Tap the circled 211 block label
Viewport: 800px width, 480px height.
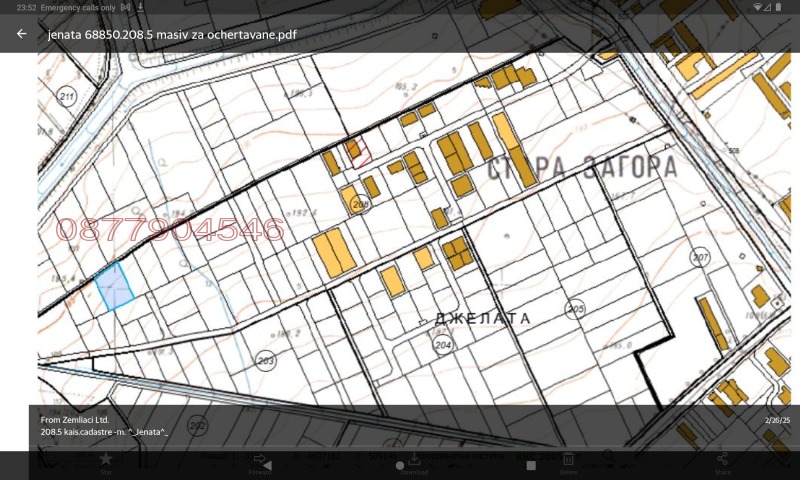[67, 97]
